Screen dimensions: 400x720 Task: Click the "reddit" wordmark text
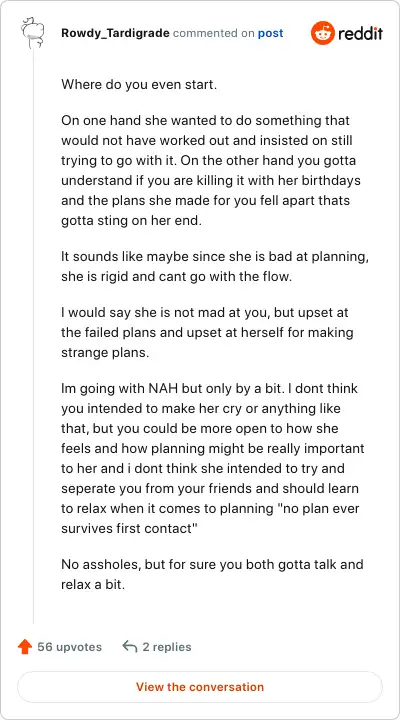361,34
